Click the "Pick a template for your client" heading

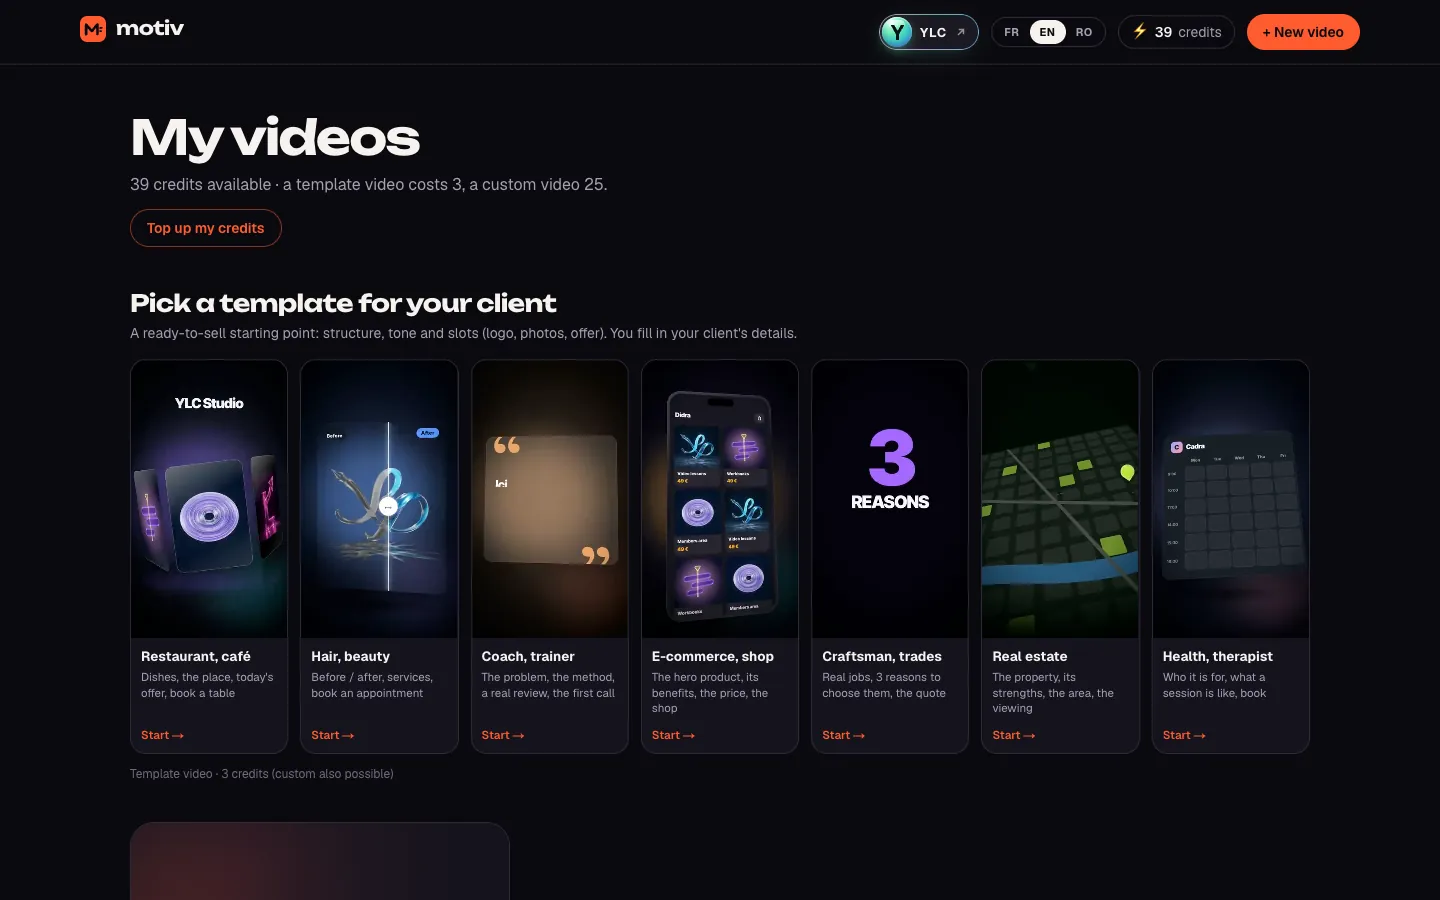(343, 303)
